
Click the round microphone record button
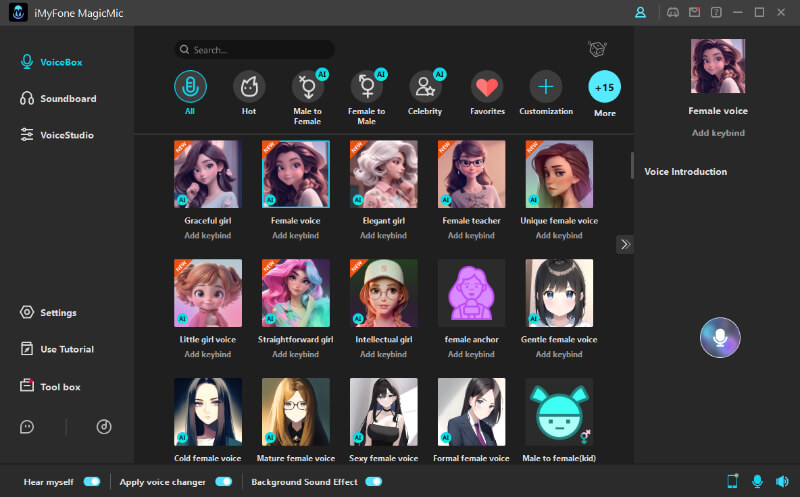click(x=720, y=337)
